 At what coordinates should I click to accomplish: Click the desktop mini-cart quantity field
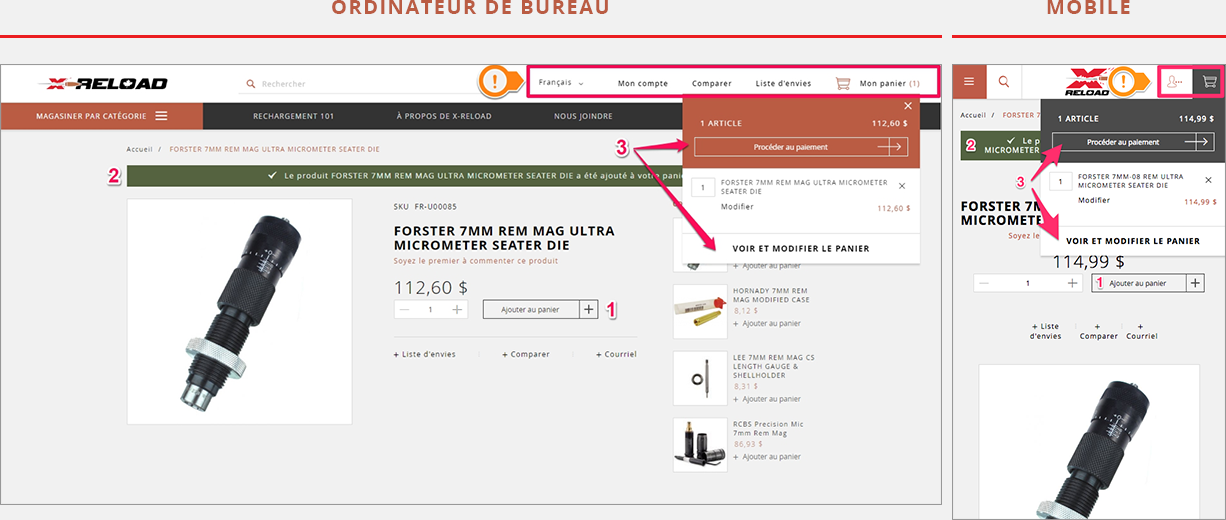pyautogui.click(x=703, y=187)
